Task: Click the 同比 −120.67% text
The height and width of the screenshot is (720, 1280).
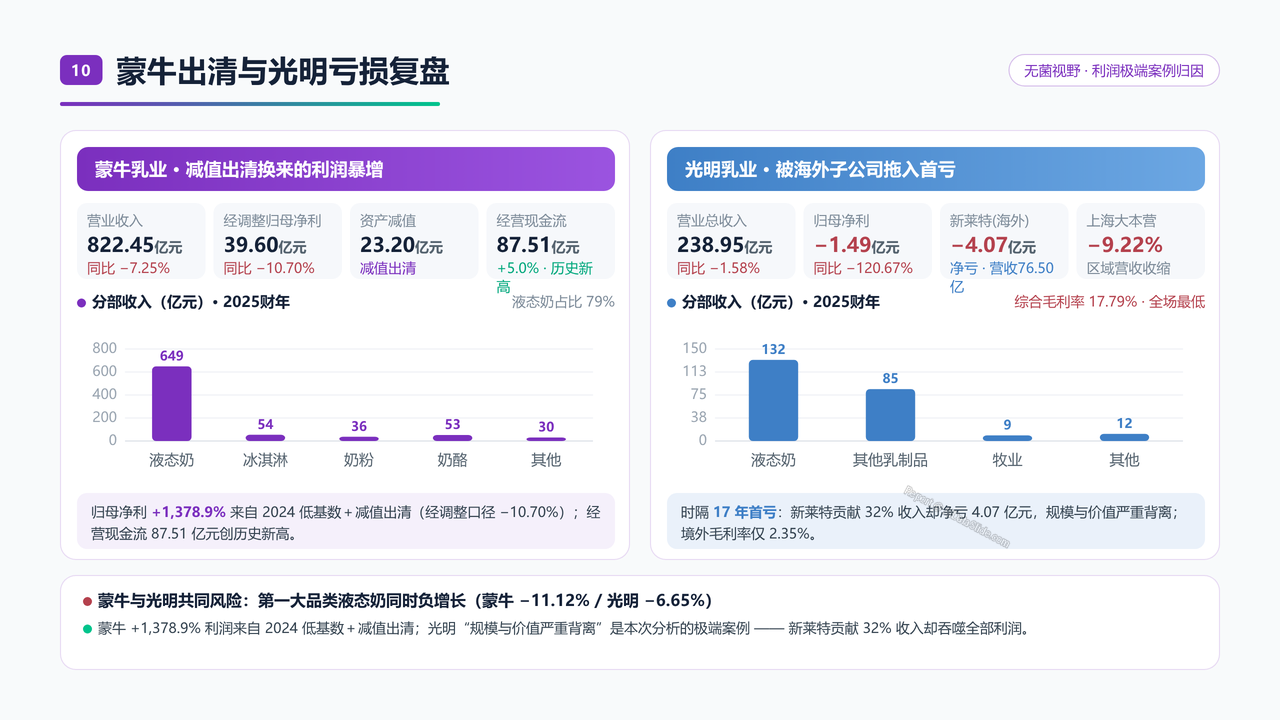Action: click(863, 268)
